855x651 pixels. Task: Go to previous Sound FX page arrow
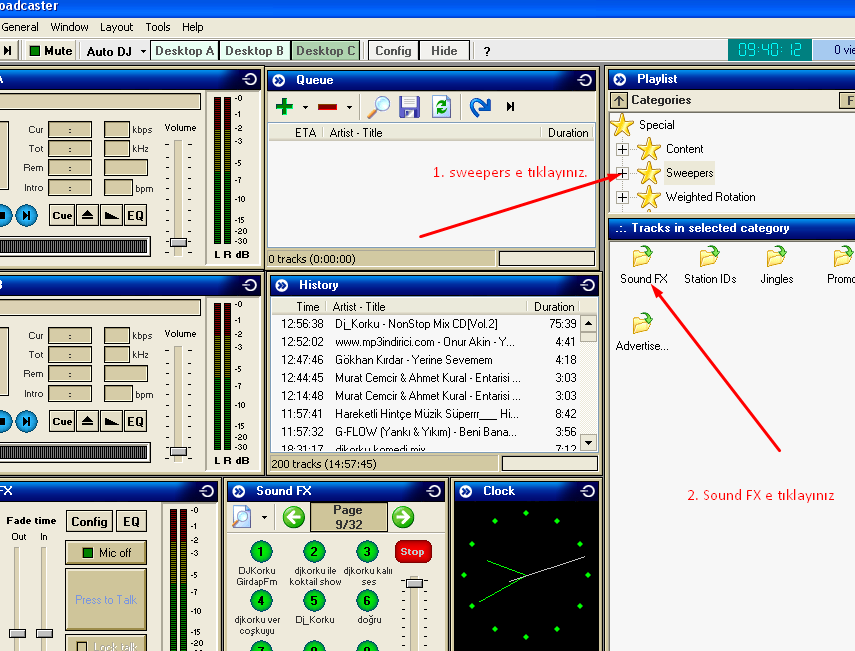[293, 517]
